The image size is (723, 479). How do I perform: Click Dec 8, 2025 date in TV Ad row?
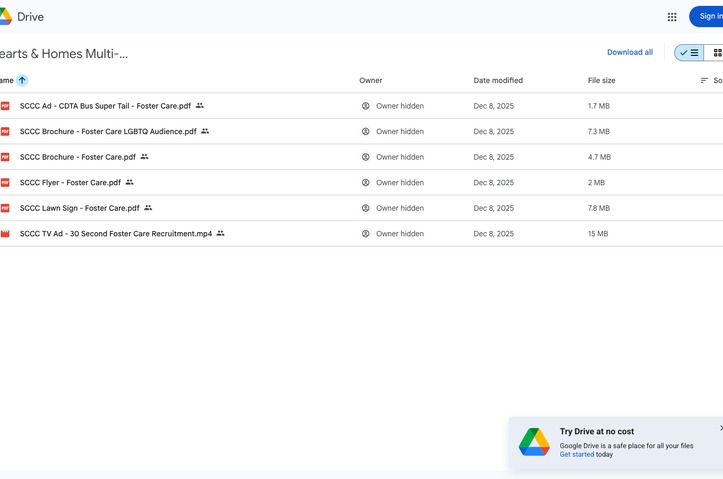pos(493,234)
